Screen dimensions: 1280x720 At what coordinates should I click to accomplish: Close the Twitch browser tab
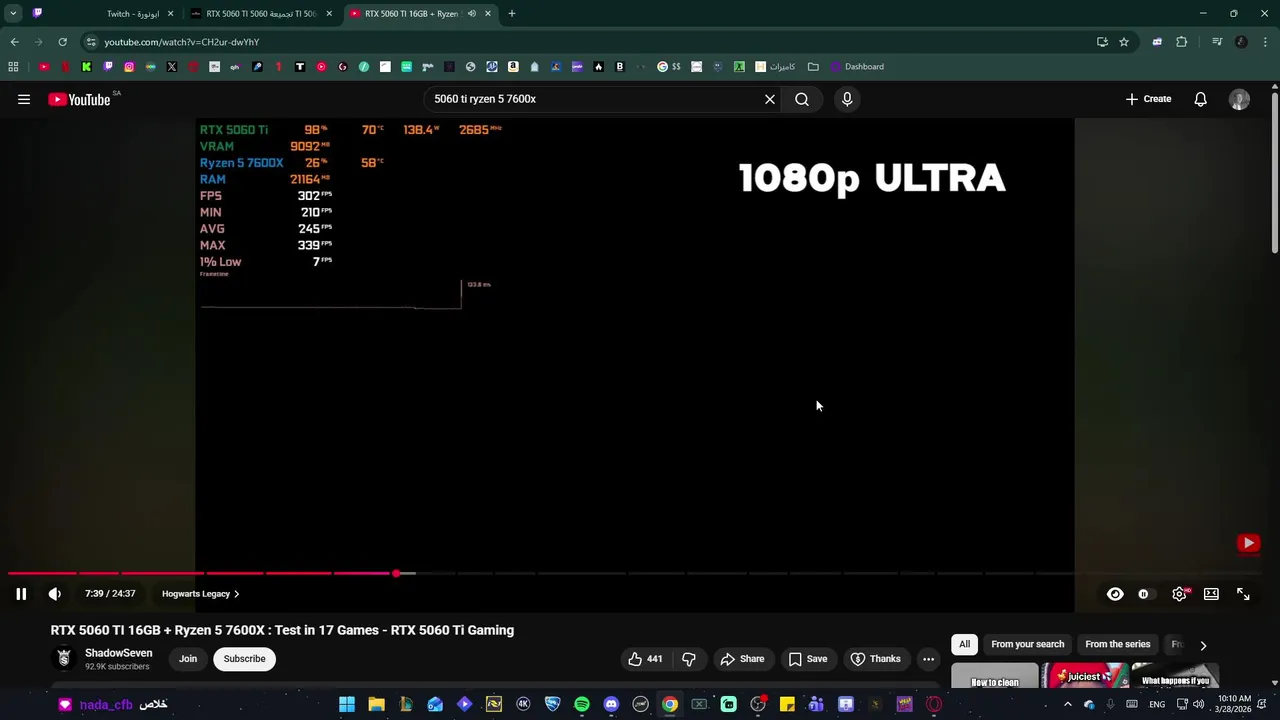point(170,14)
